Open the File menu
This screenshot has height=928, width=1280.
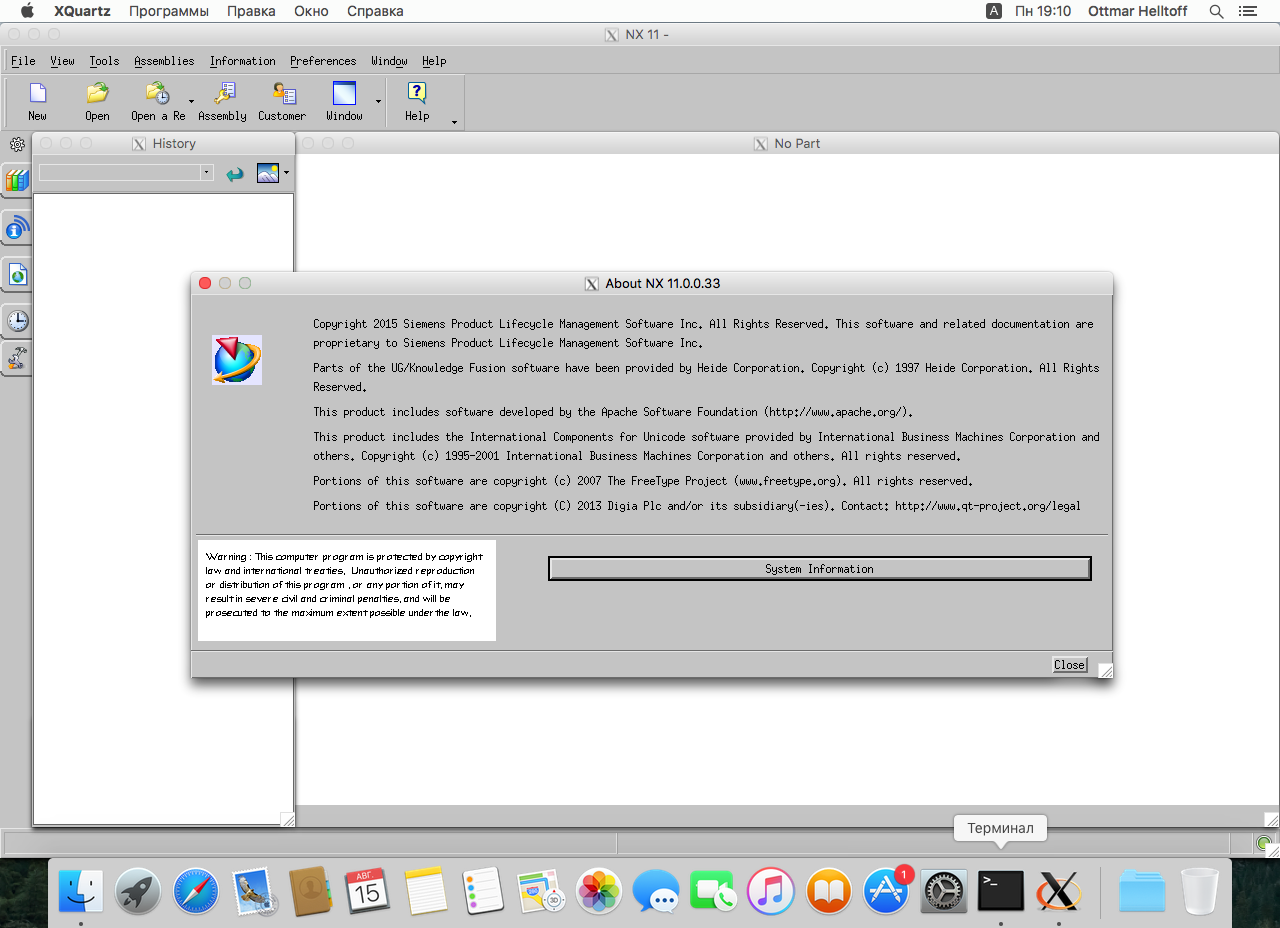[23, 61]
